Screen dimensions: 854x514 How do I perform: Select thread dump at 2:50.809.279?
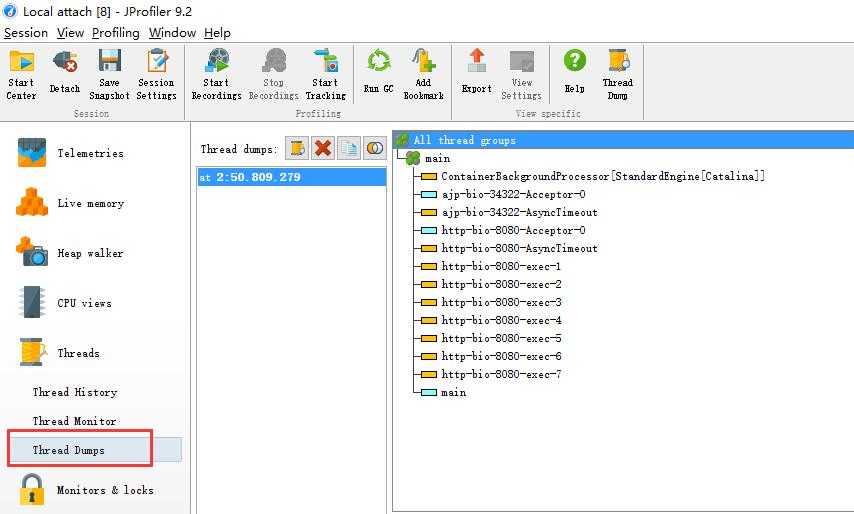click(x=291, y=177)
